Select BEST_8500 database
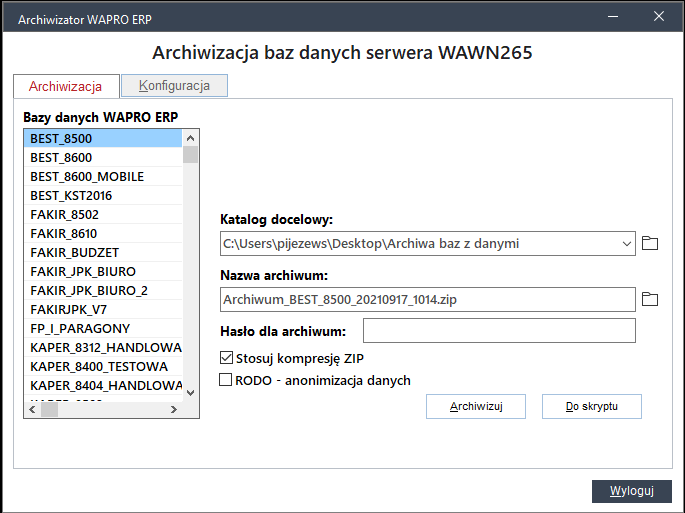 103,139
